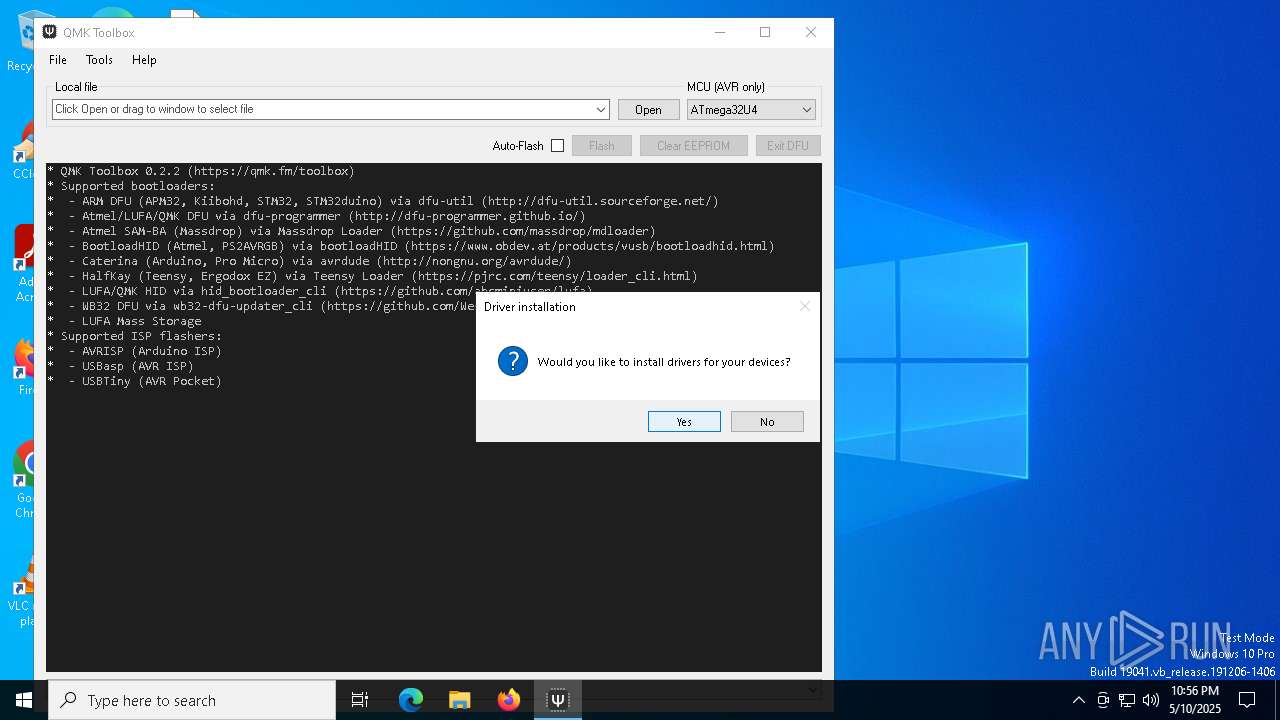
Task: Click the Flash button
Action: tap(601, 146)
